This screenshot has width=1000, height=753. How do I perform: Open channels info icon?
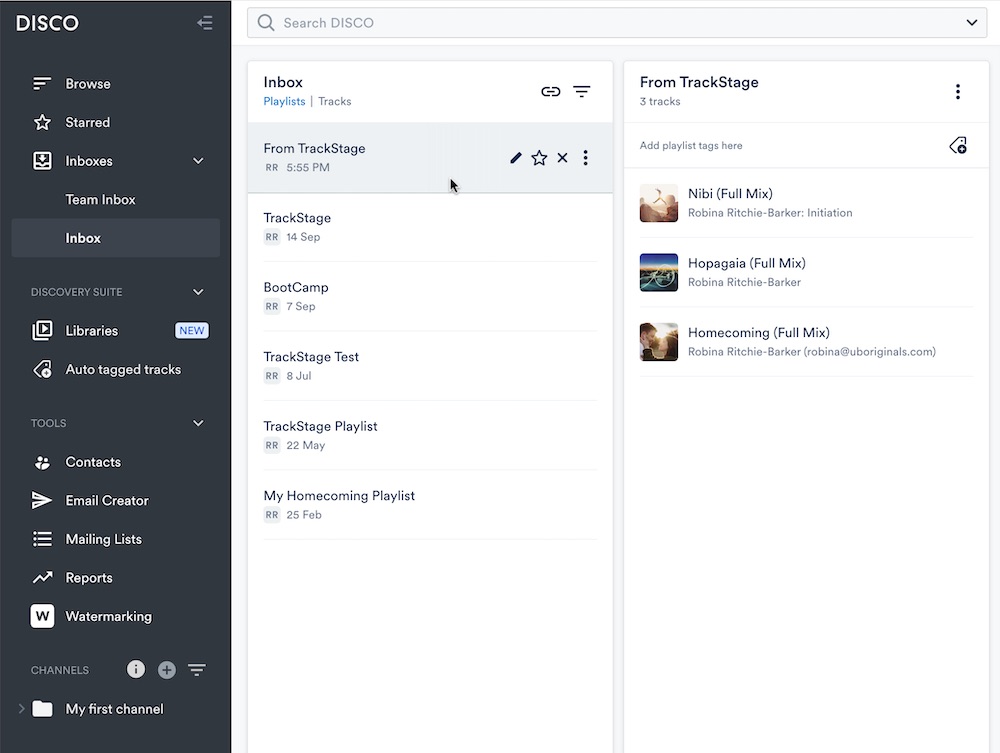(136, 669)
